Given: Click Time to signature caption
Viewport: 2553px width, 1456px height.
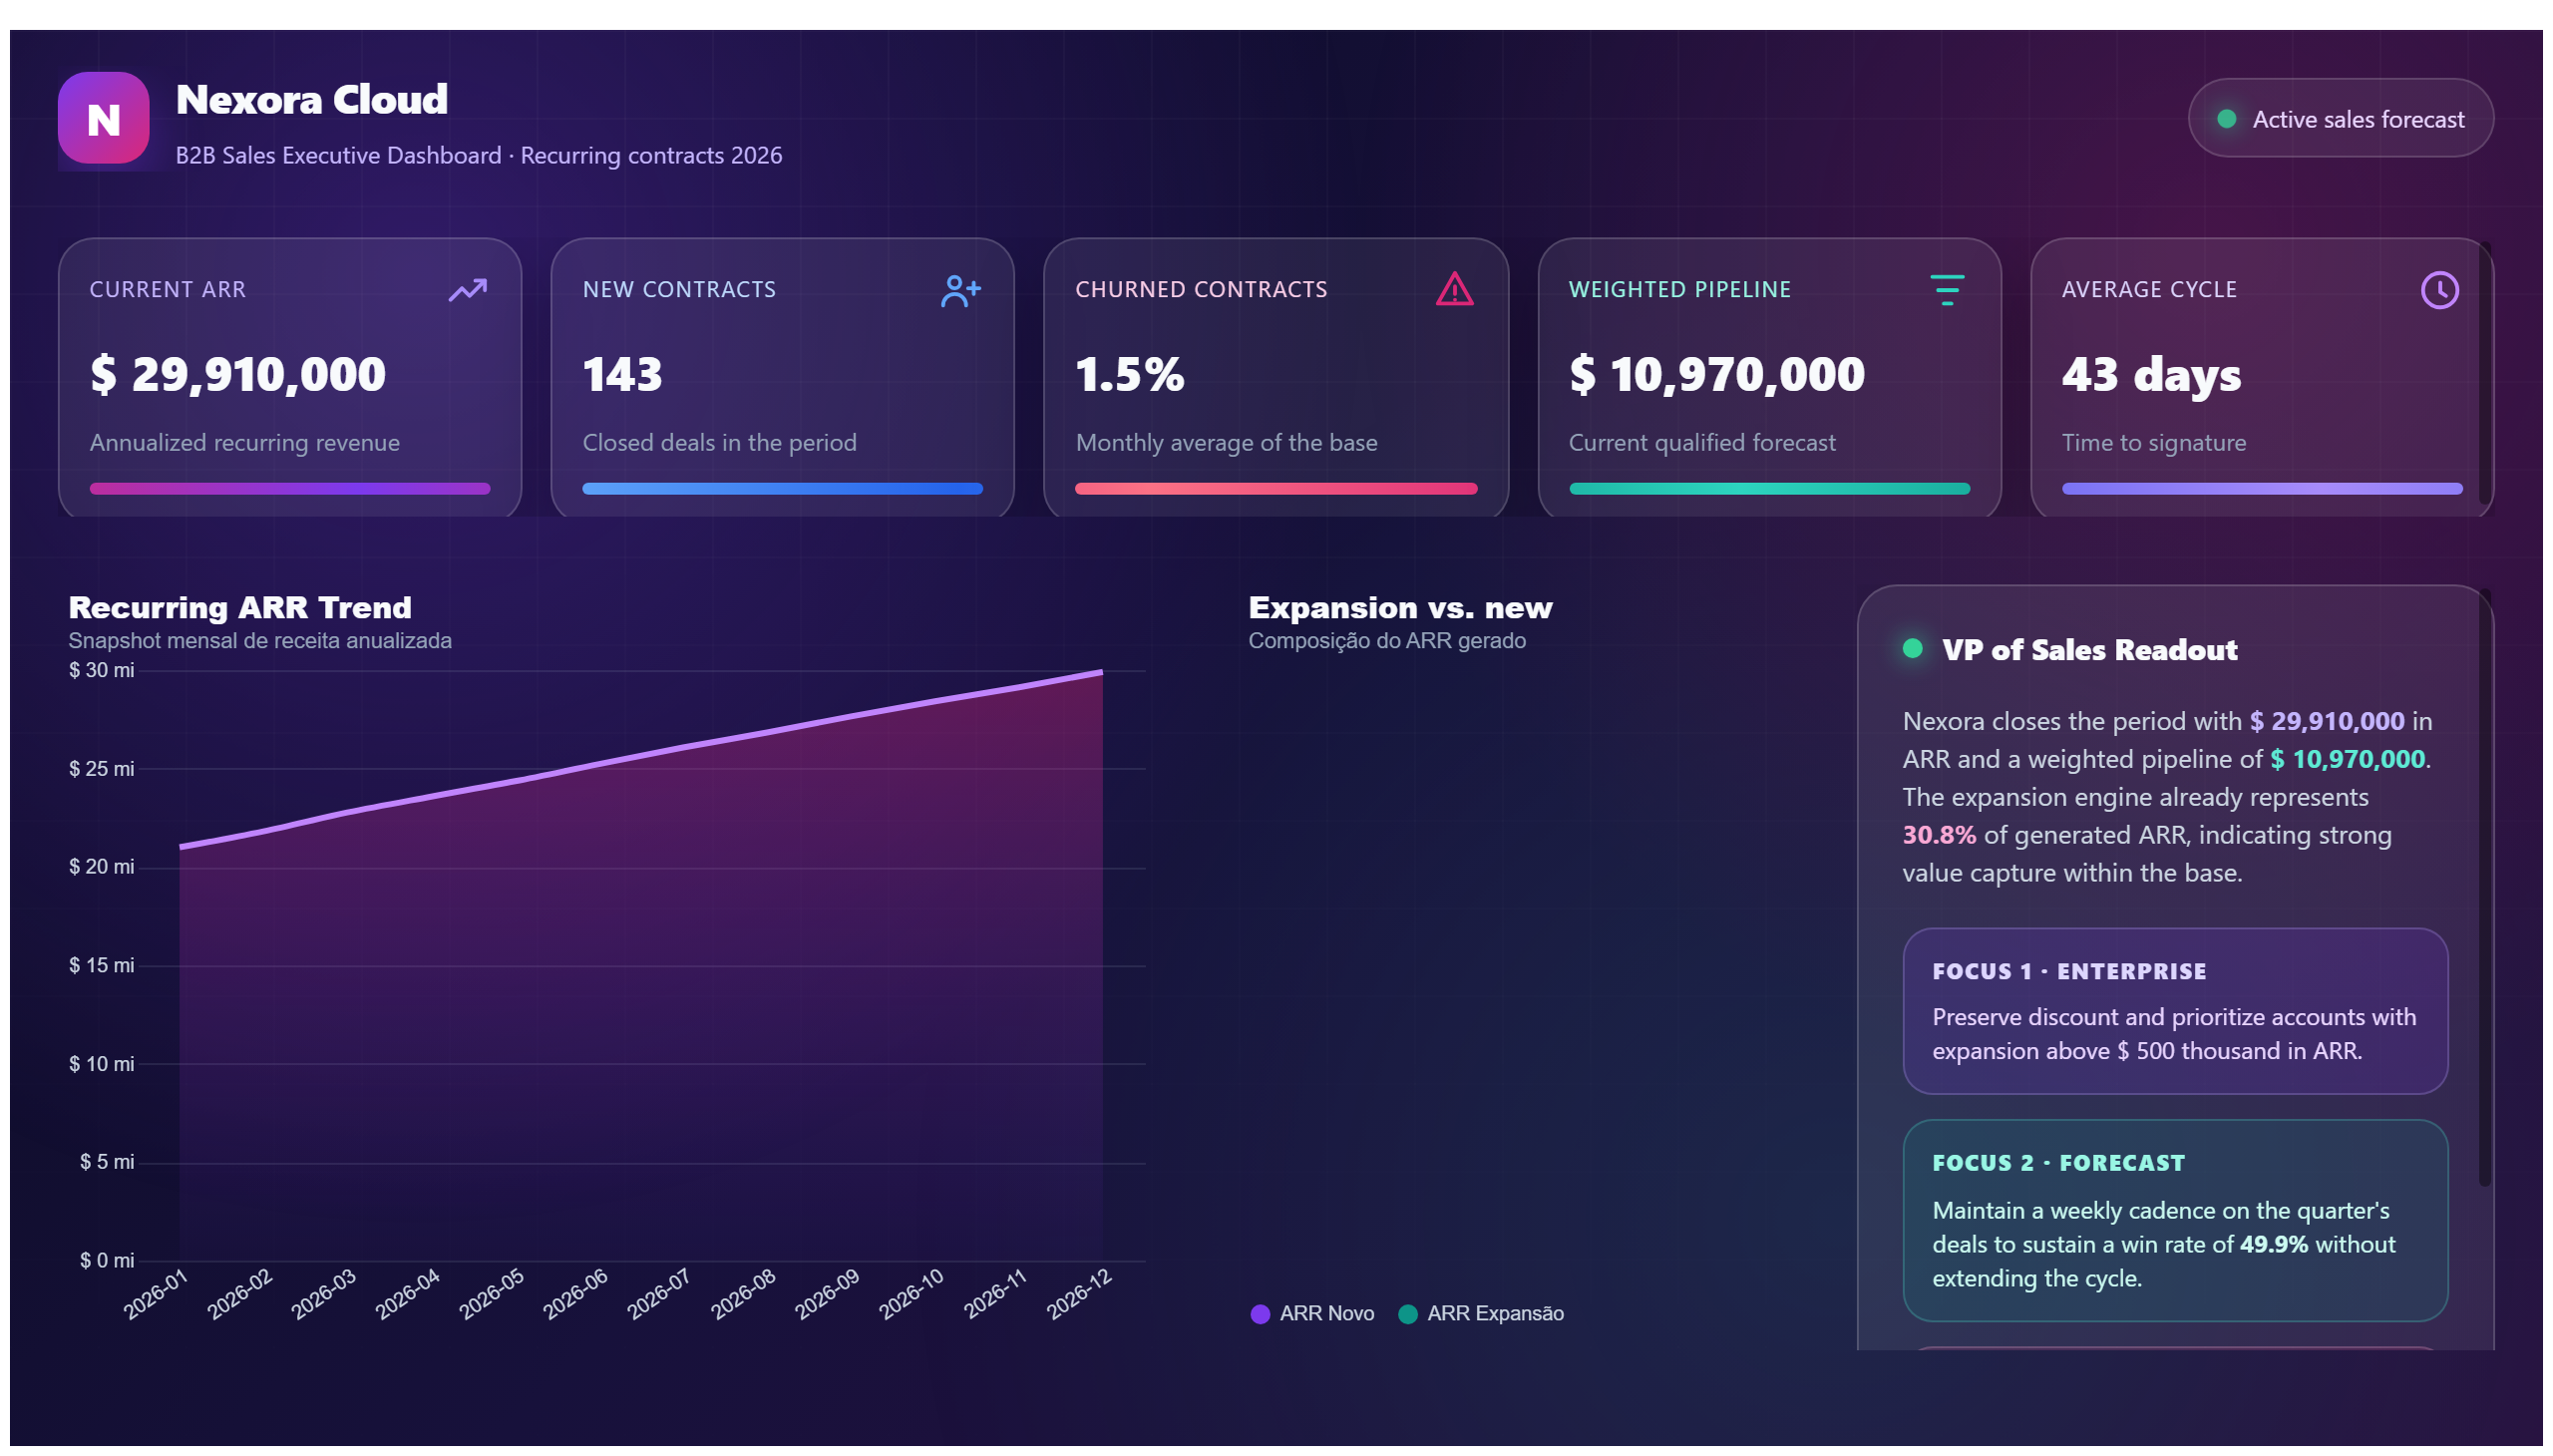Looking at the screenshot, I should (2154, 442).
